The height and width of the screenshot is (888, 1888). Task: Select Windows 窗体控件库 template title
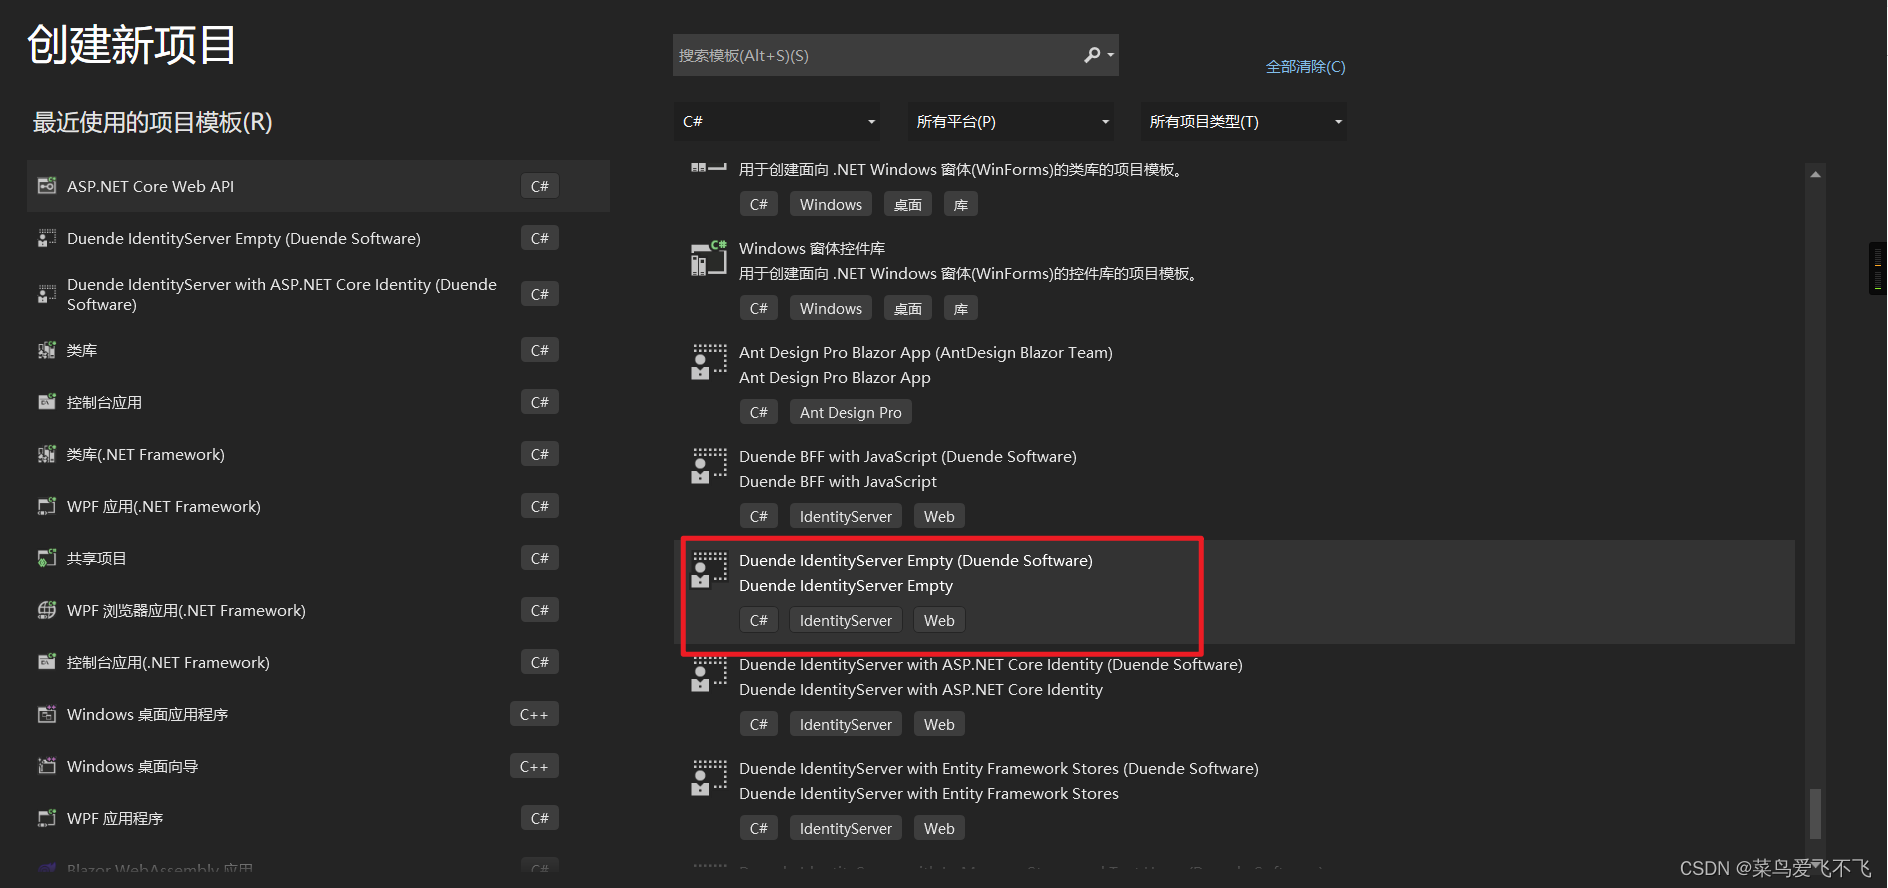812,248
